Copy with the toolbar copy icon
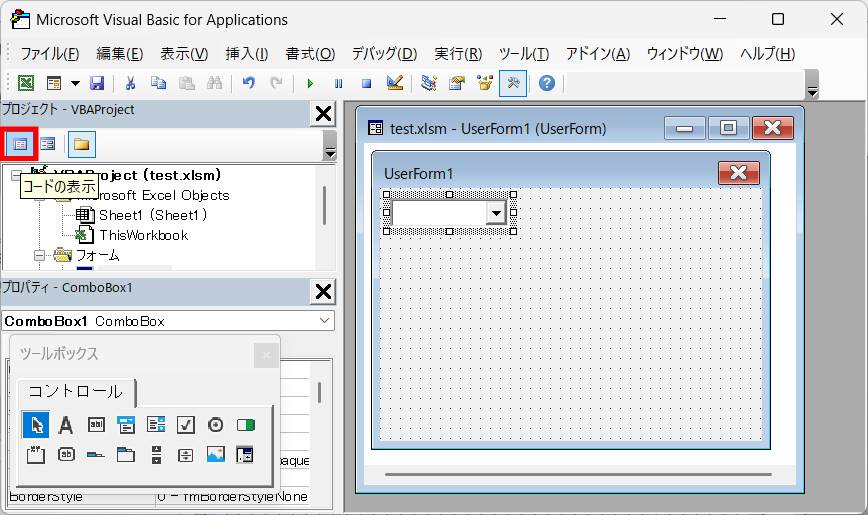This screenshot has width=868, height=515. 158,84
